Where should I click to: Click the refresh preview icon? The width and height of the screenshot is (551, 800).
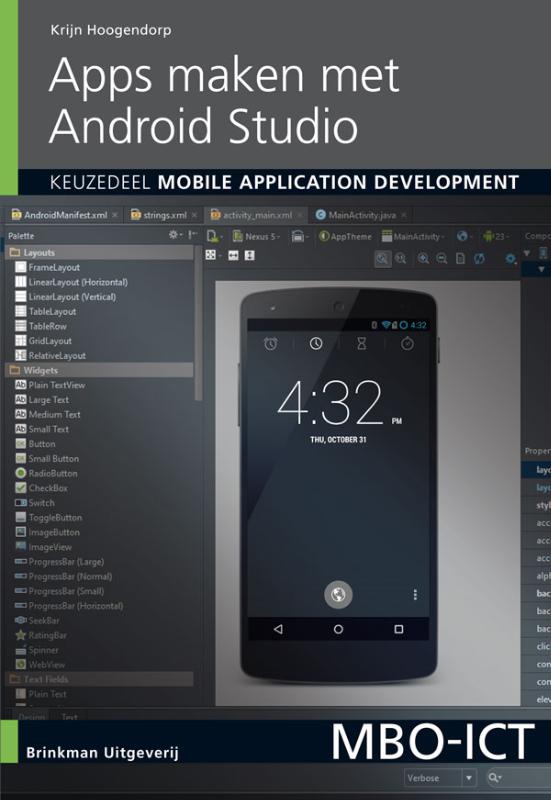click(x=479, y=259)
